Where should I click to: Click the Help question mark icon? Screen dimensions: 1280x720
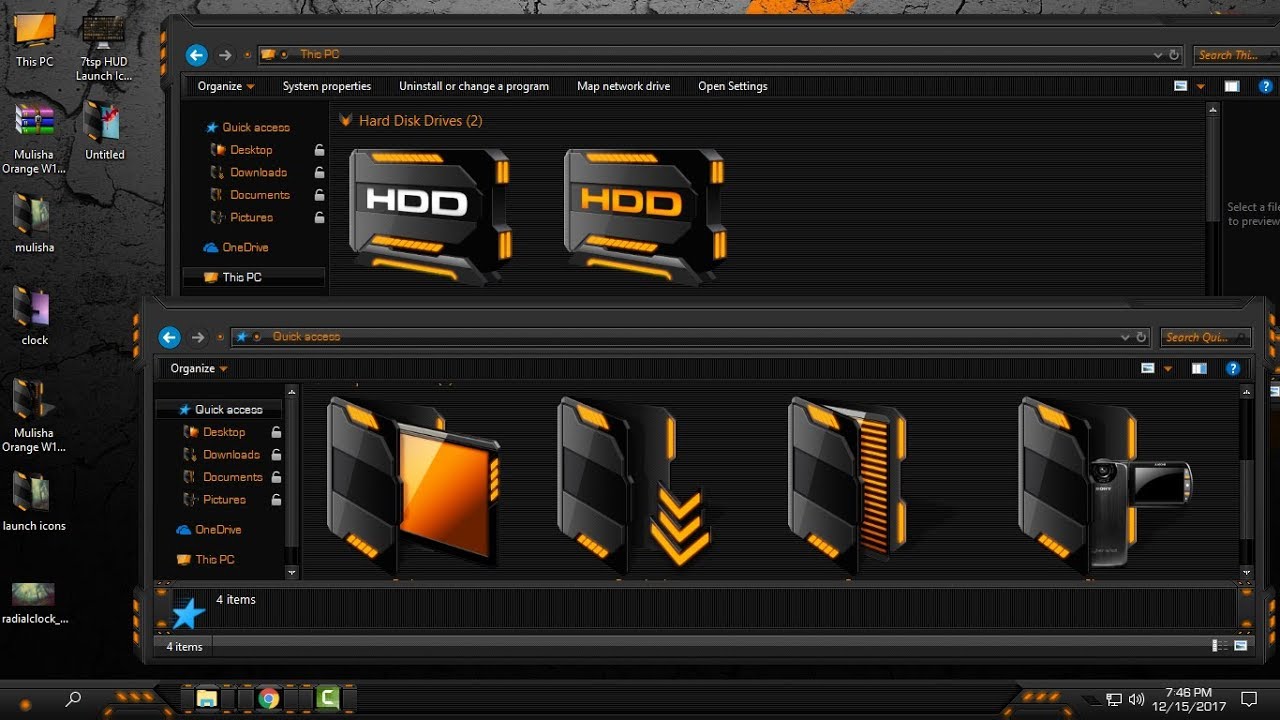point(1233,368)
